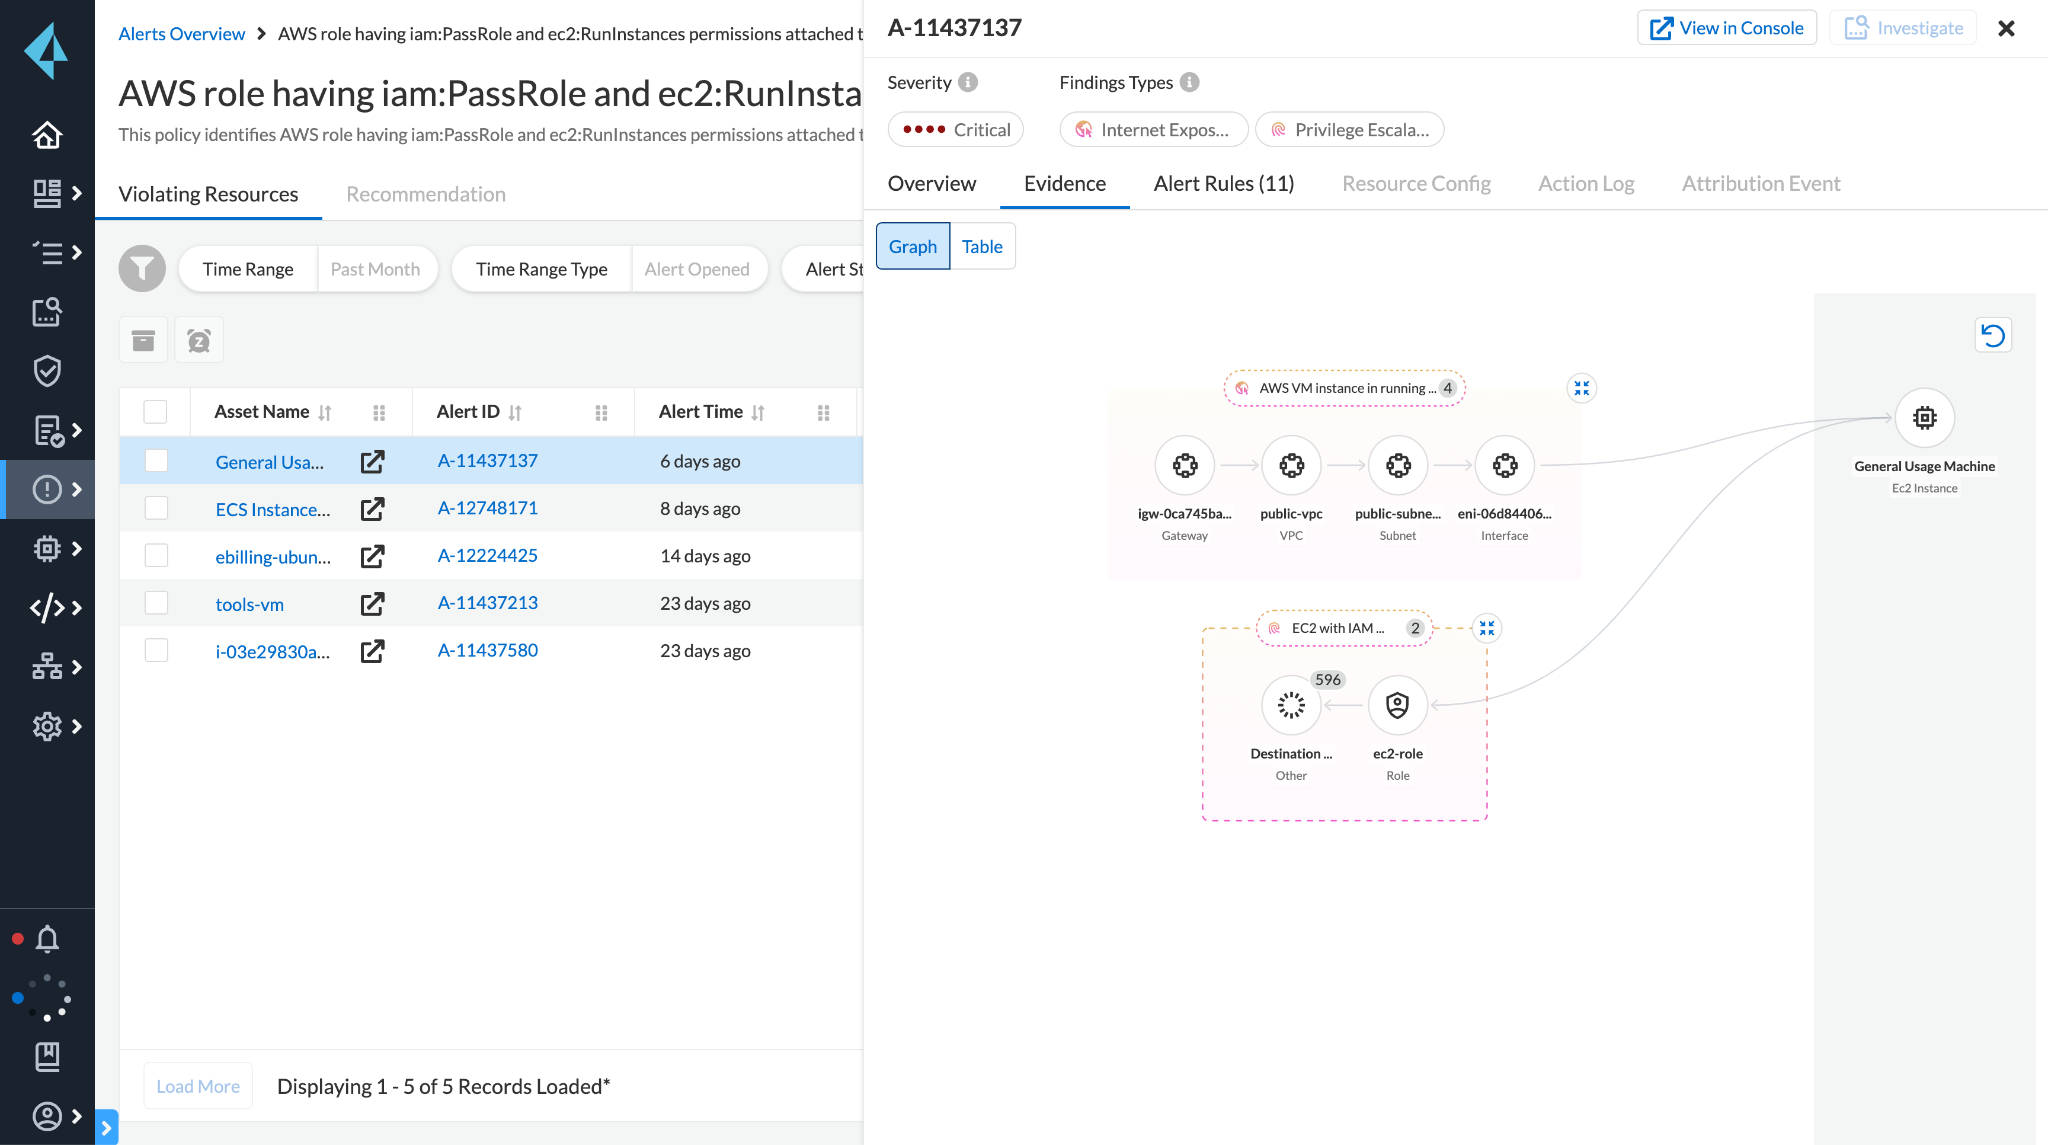The image size is (2048, 1145).
Task: Open the Dashboards sidebar icon
Action: click(x=47, y=193)
